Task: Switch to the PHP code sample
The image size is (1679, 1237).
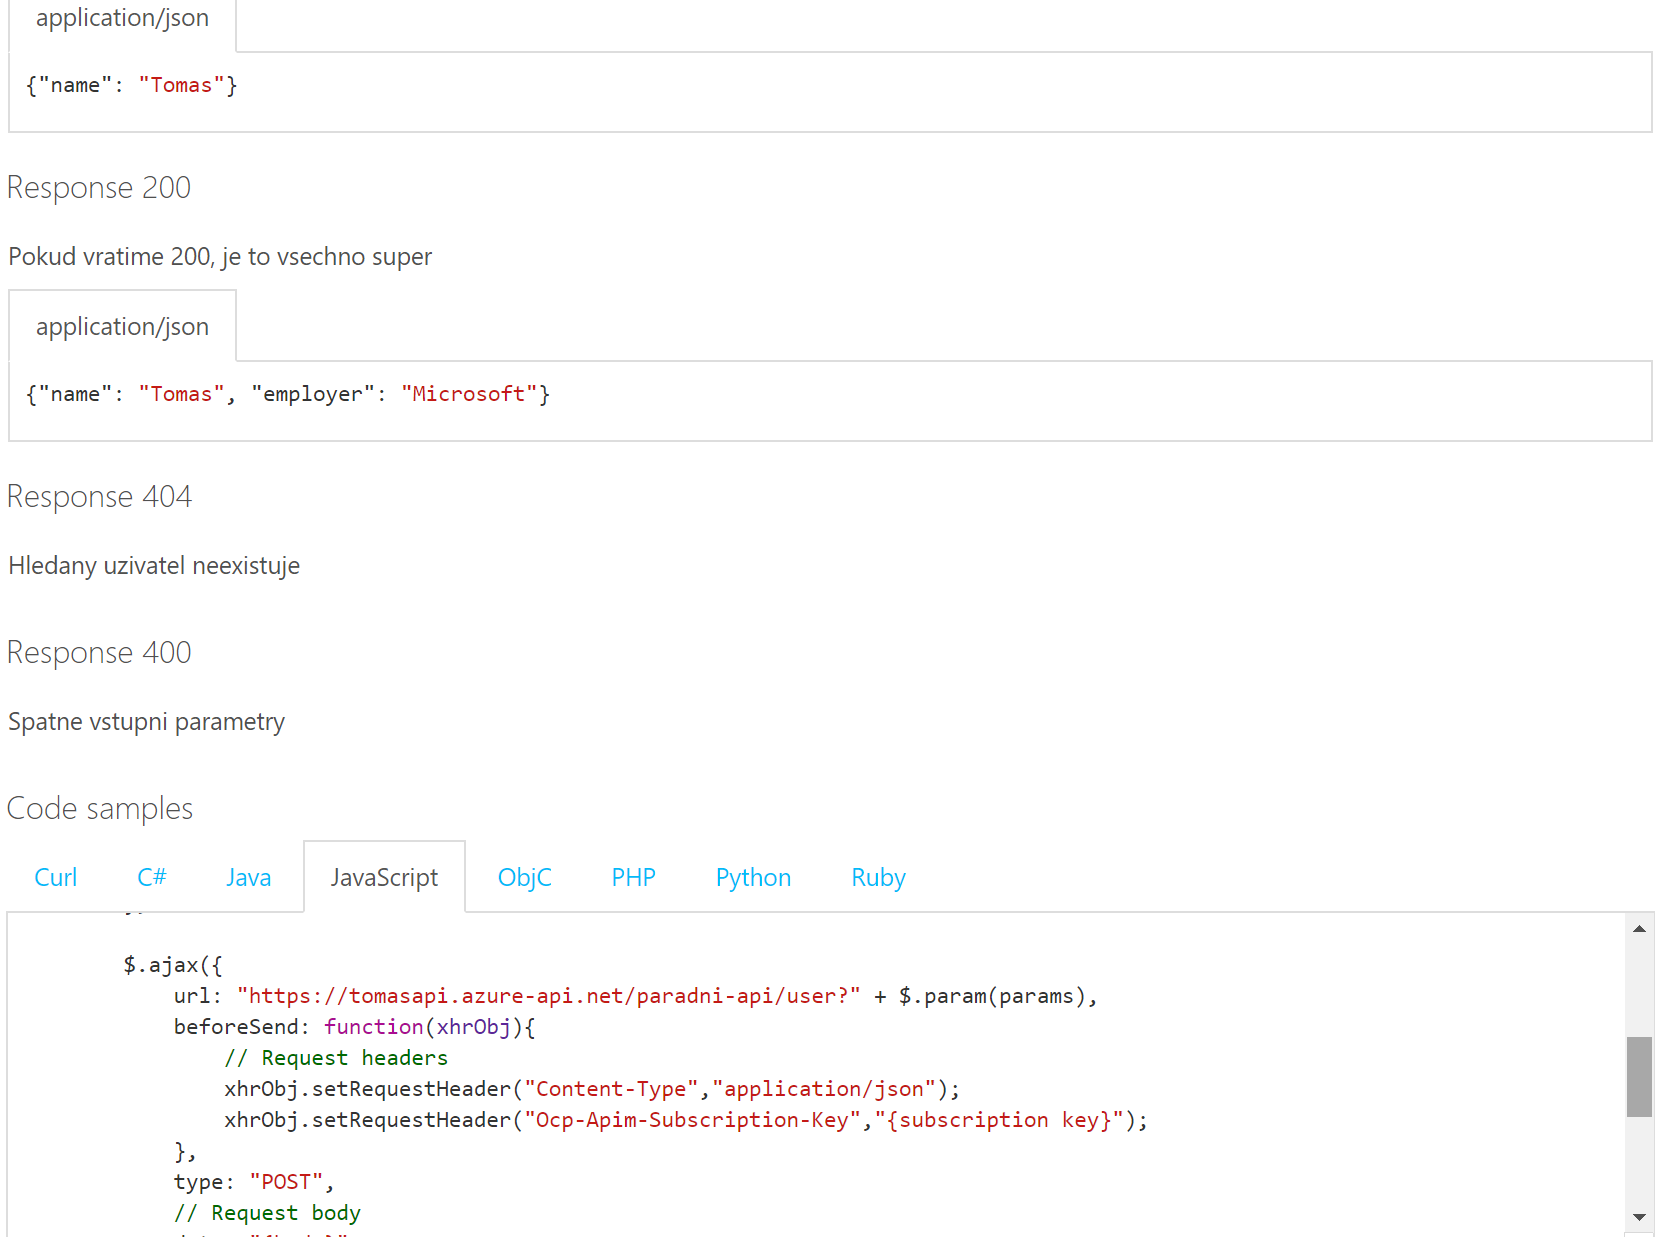Action: coord(633,877)
